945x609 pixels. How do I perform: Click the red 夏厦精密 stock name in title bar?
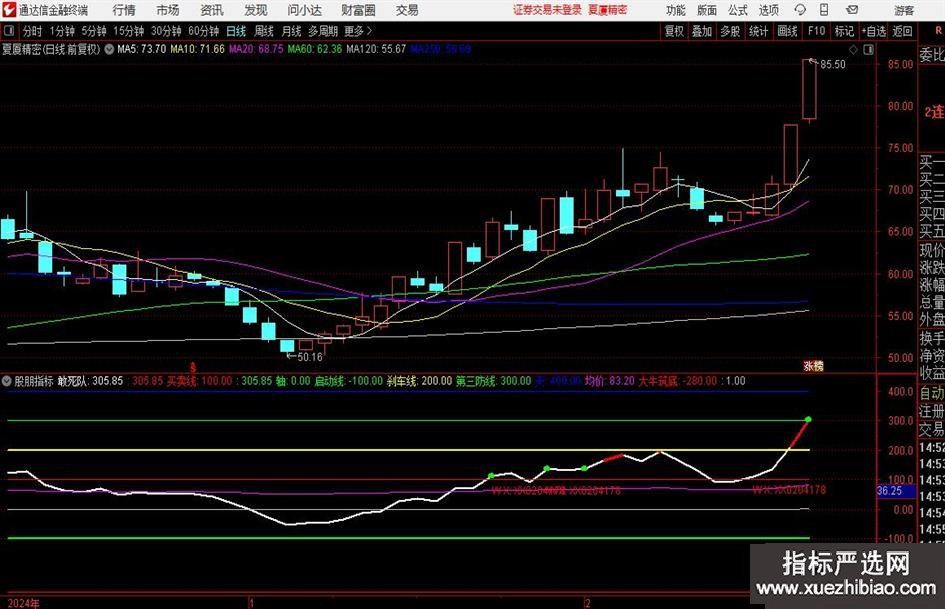608,10
